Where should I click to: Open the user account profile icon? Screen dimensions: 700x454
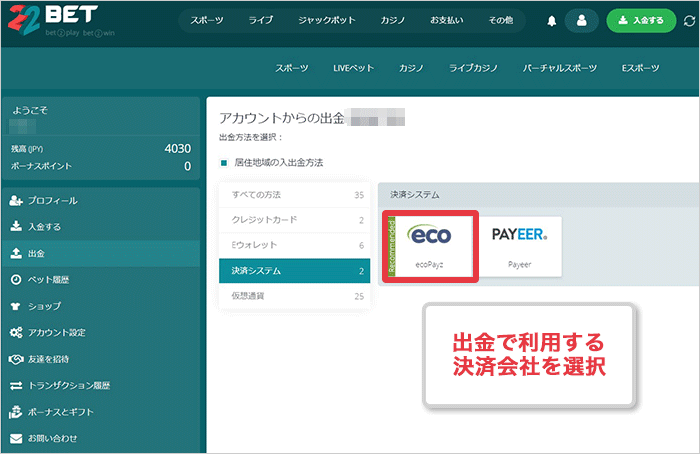(581, 21)
